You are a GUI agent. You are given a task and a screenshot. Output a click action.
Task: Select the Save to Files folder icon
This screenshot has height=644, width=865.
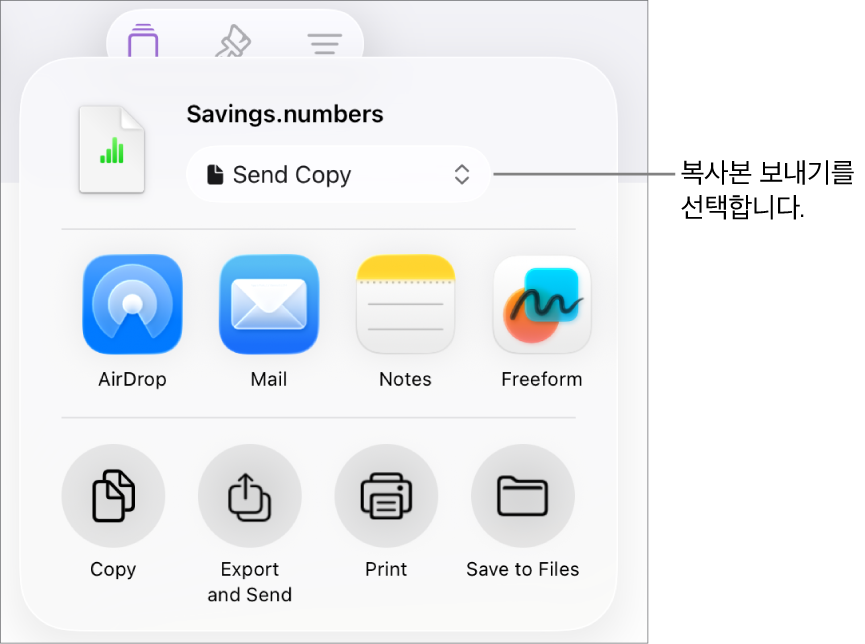click(523, 496)
